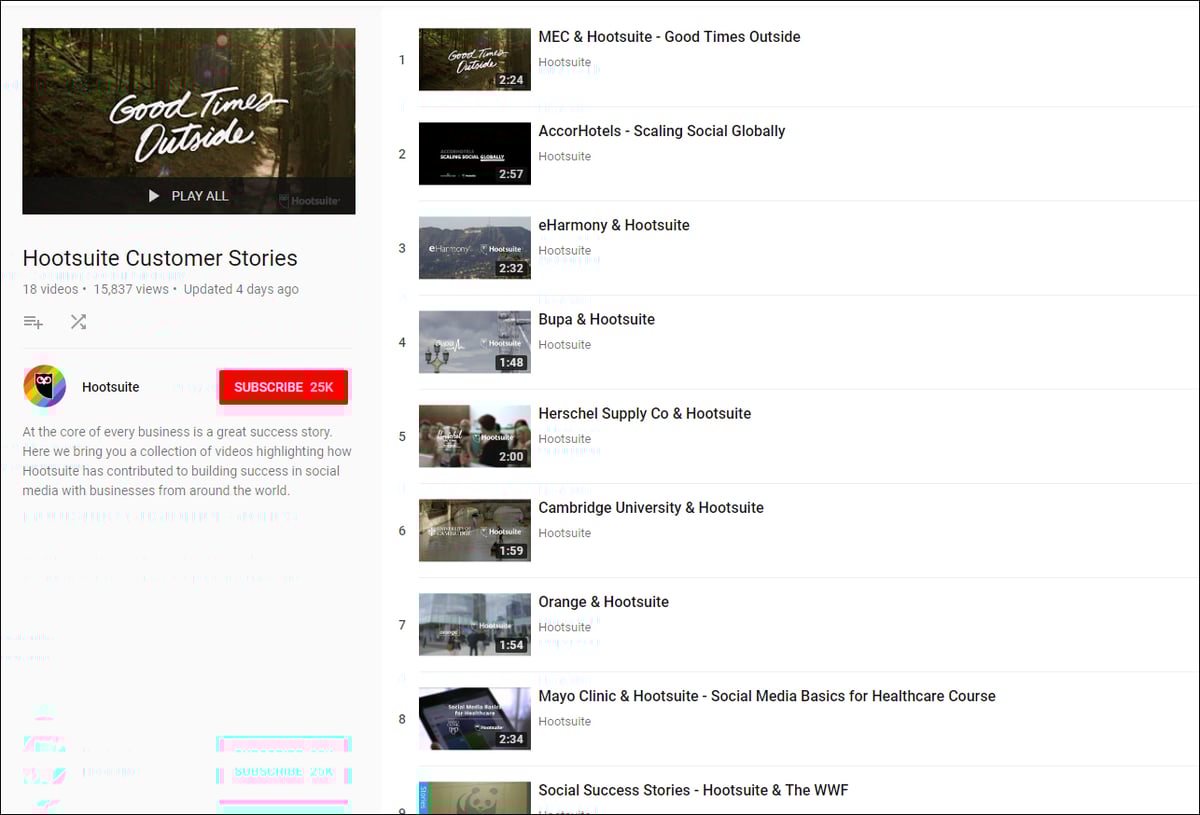
Task: Open 'Social Success Stories - Hootsuite & The WWF'
Action: (x=693, y=789)
